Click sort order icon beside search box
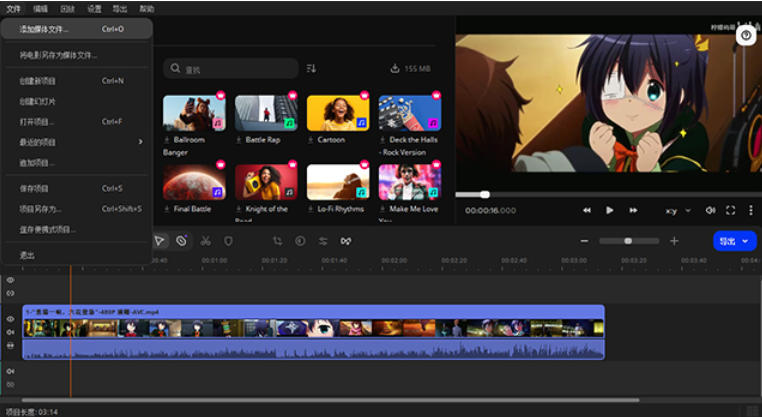 coord(311,69)
